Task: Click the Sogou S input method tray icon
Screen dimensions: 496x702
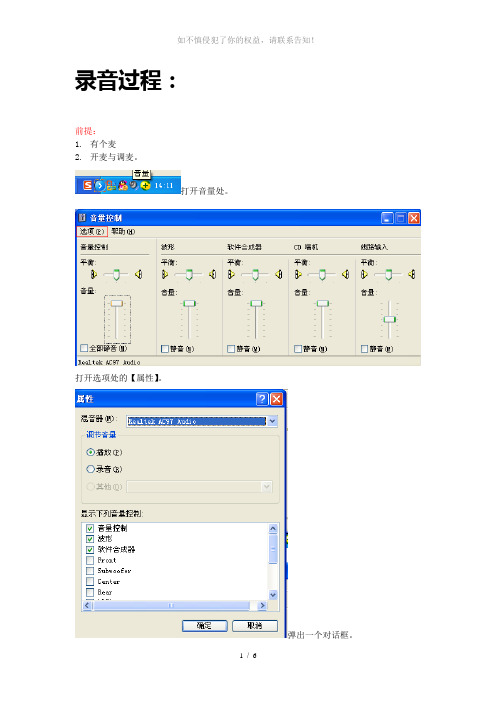Action: (88, 185)
